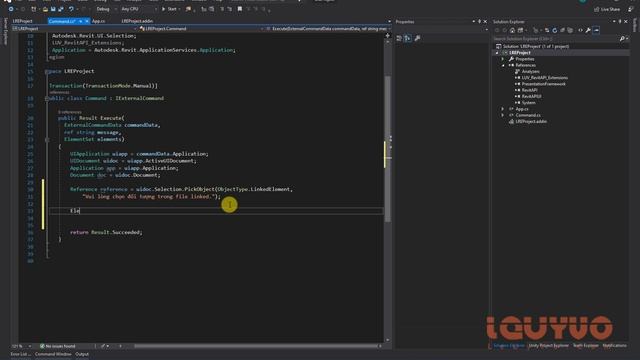Click the Home icon in Solution Explorer
Image resolution: width=640 pixels, height=360 pixels.
pos(512,30)
